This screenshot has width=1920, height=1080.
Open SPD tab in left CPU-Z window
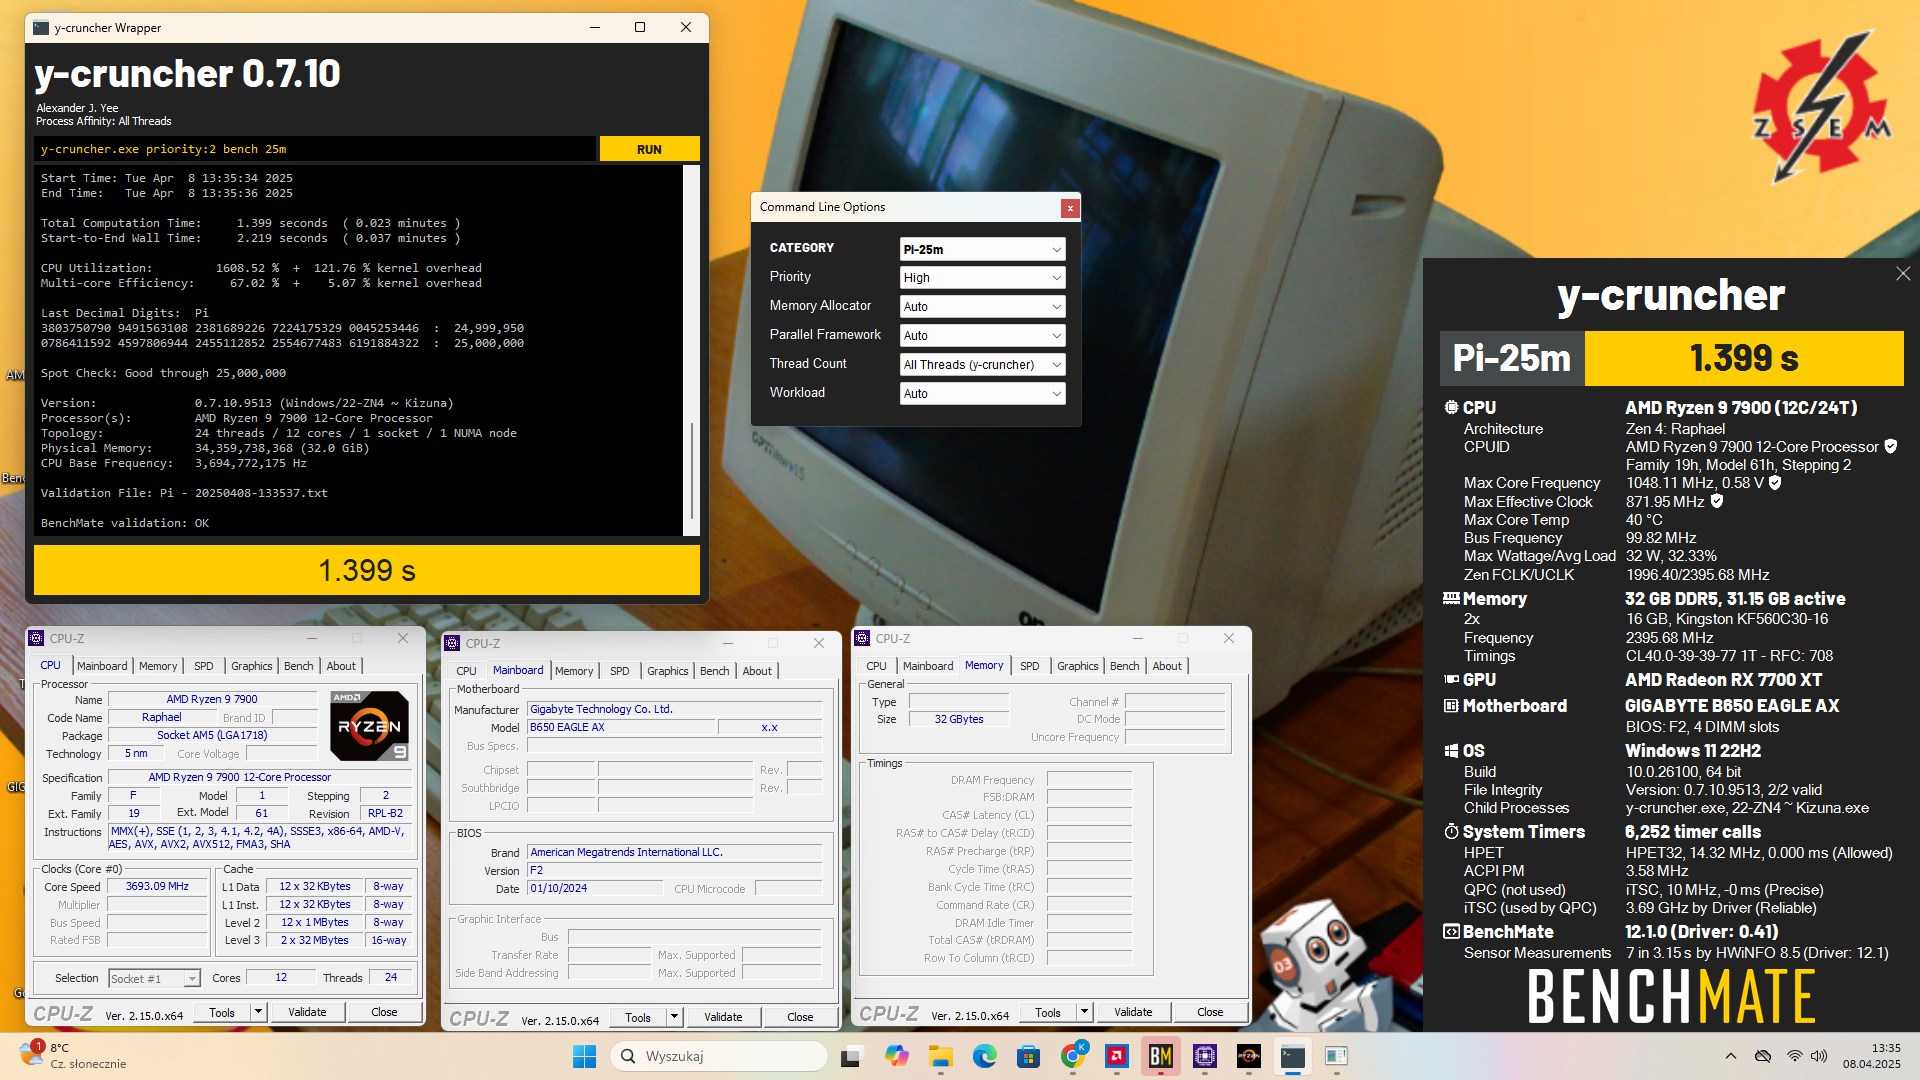pos(204,666)
